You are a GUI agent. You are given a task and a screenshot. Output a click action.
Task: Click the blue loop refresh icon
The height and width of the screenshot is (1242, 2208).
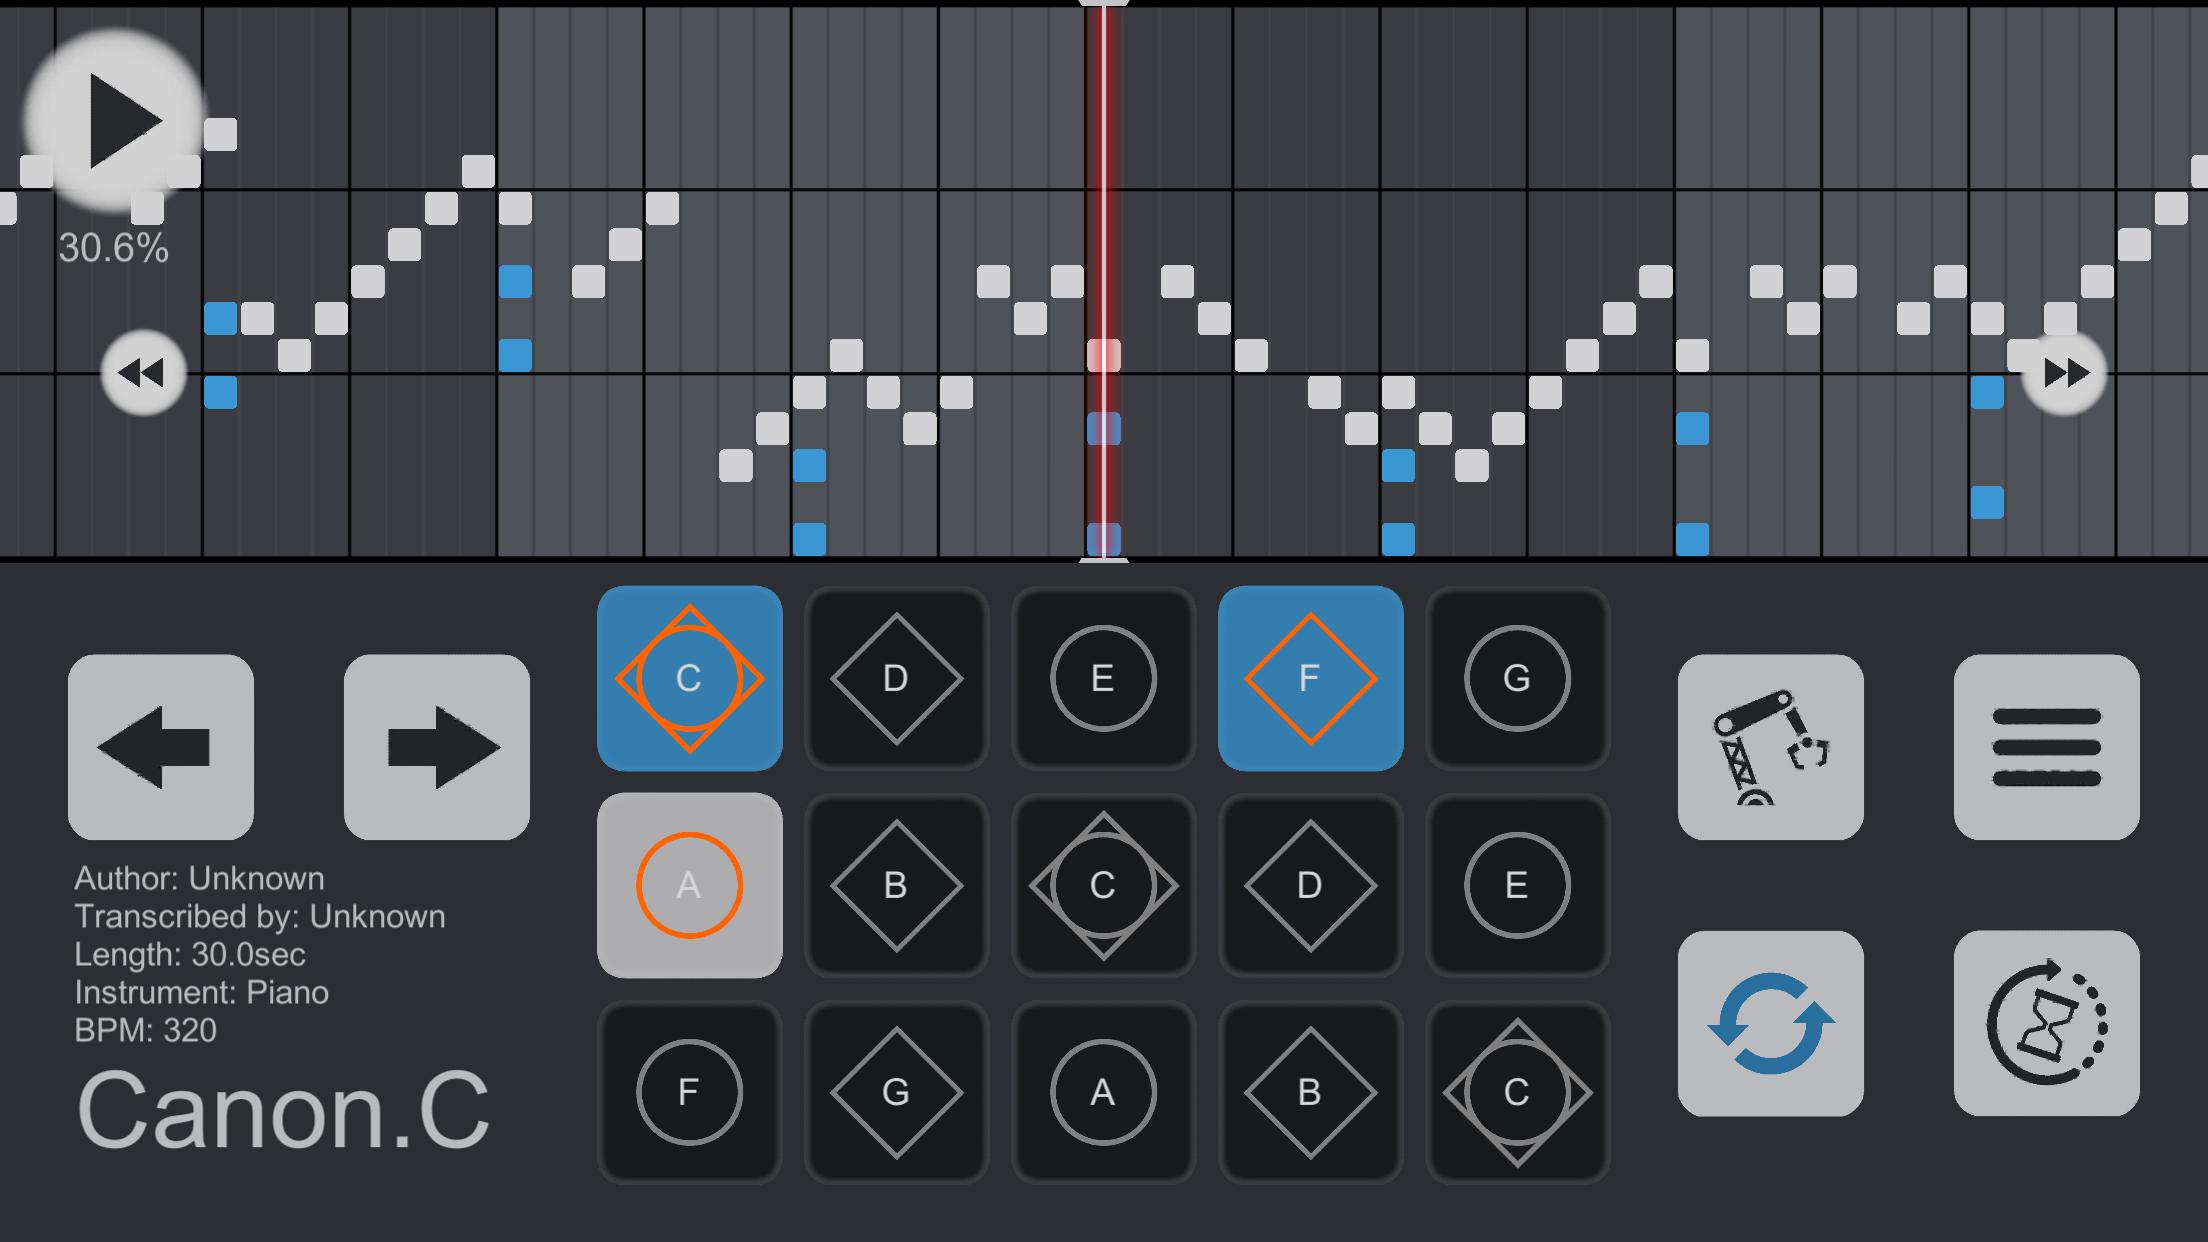pyautogui.click(x=1770, y=1023)
